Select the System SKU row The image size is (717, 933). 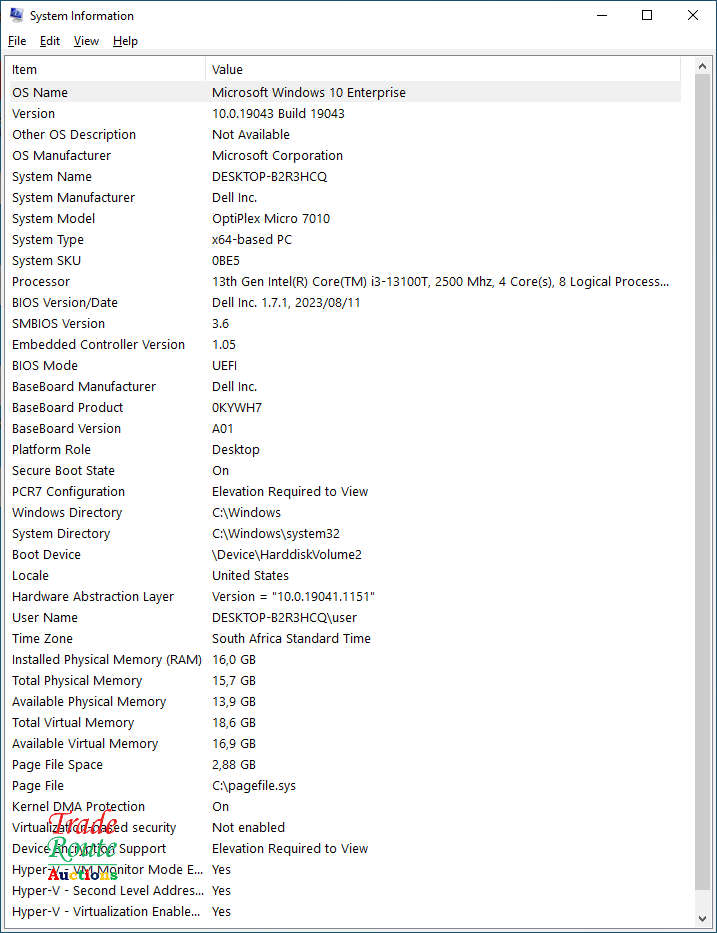[x=343, y=261]
